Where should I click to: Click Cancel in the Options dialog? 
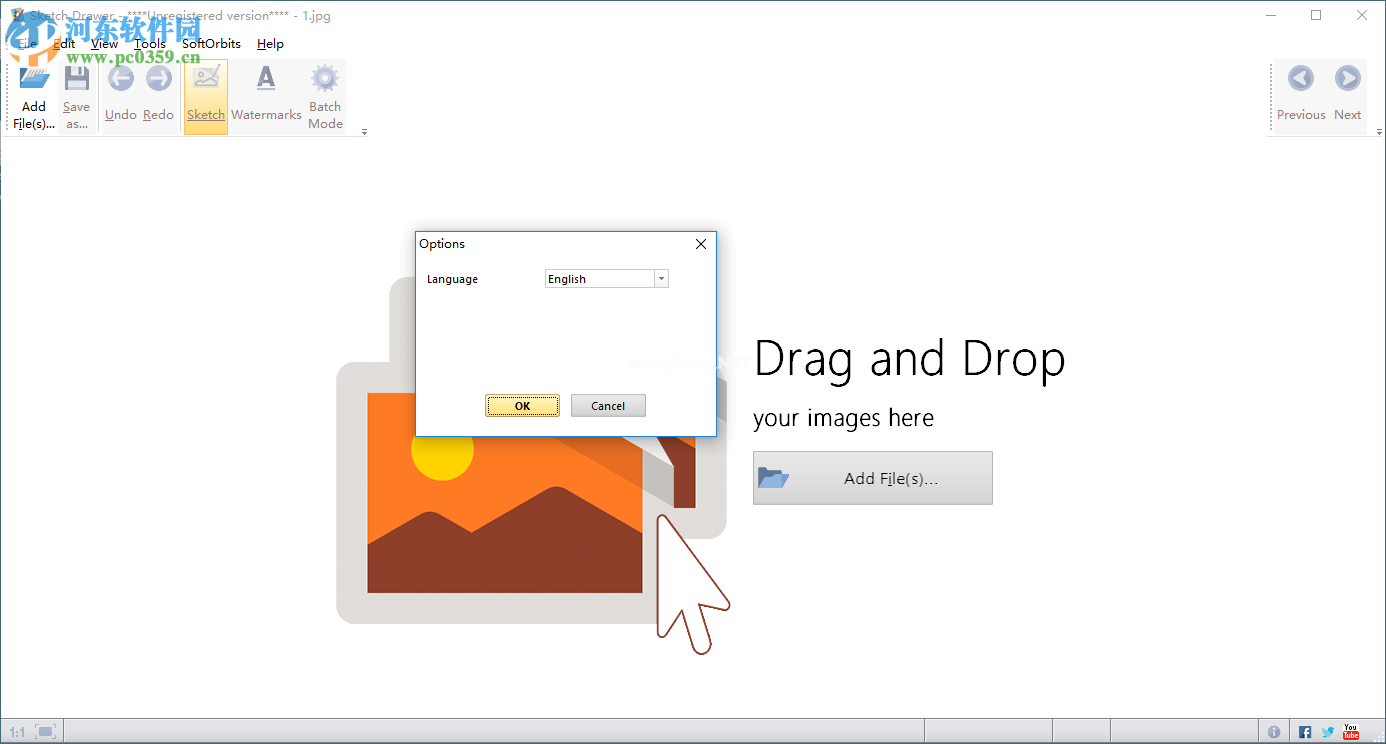pyautogui.click(x=608, y=406)
